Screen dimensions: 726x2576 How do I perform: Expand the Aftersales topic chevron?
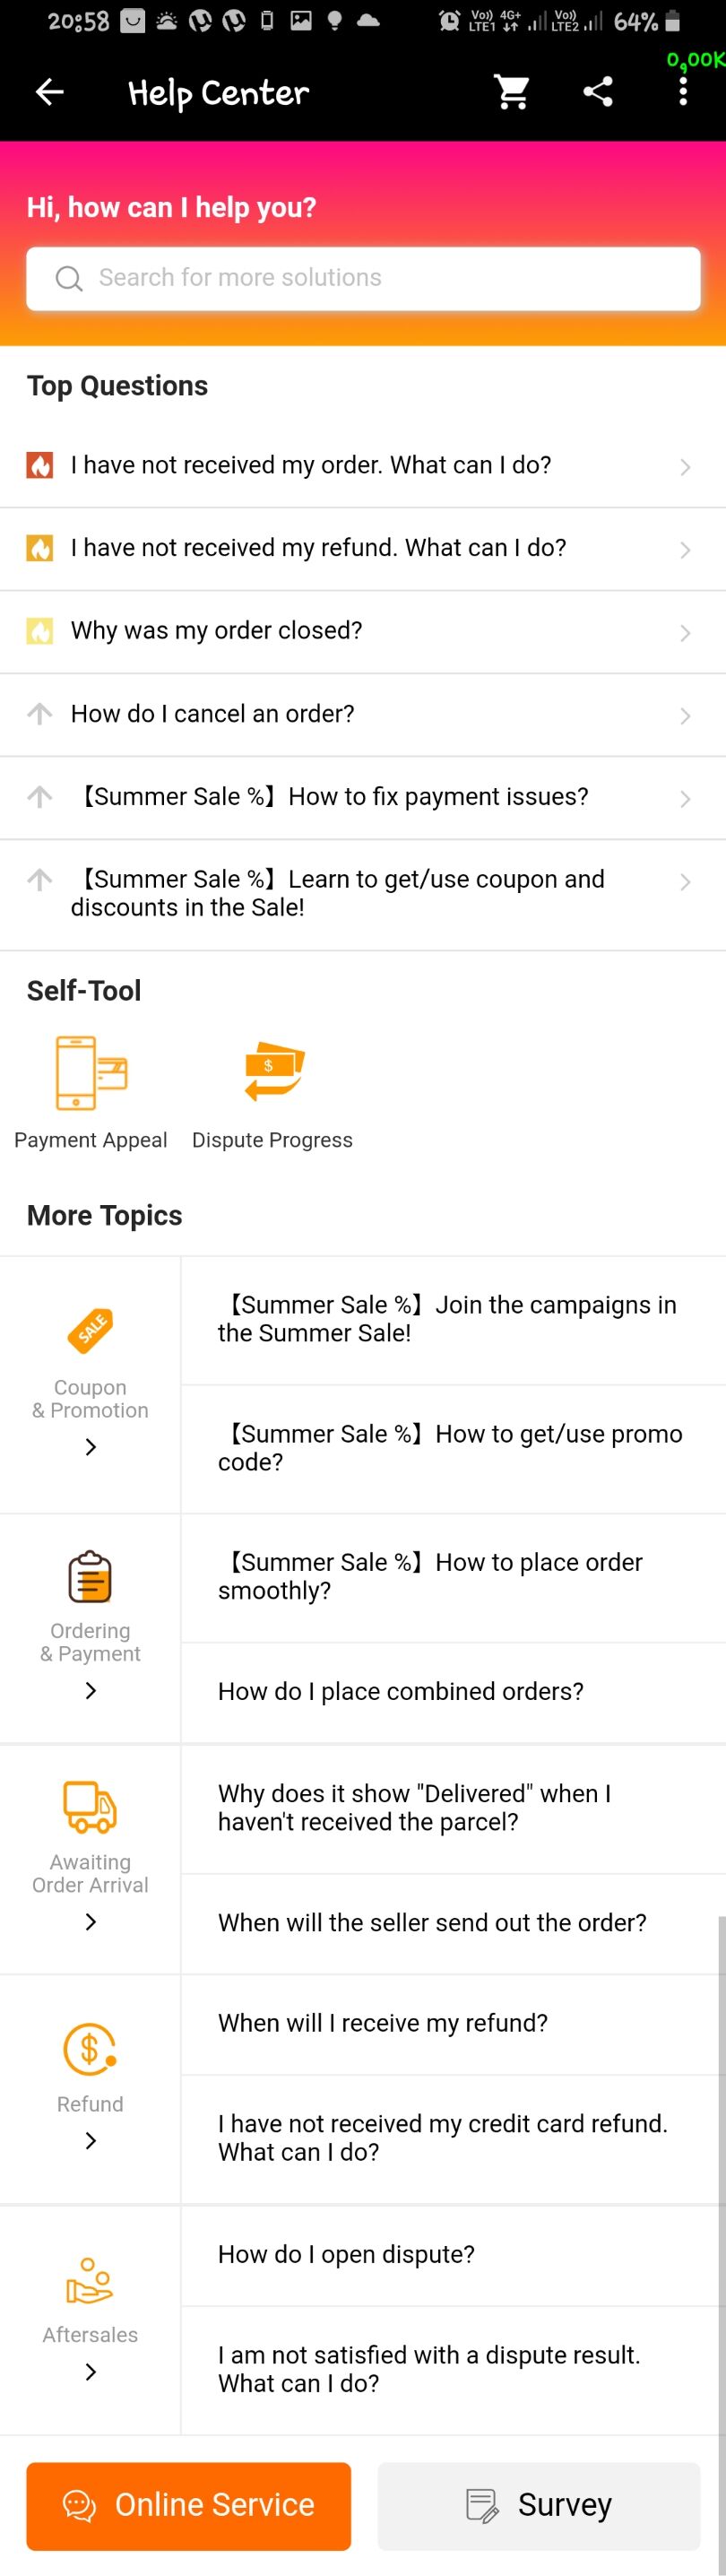click(x=91, y=2371)
